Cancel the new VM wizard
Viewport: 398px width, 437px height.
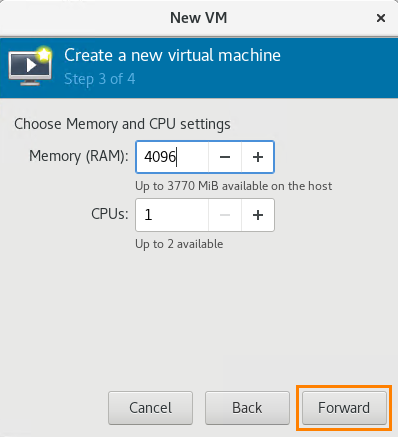150,408
